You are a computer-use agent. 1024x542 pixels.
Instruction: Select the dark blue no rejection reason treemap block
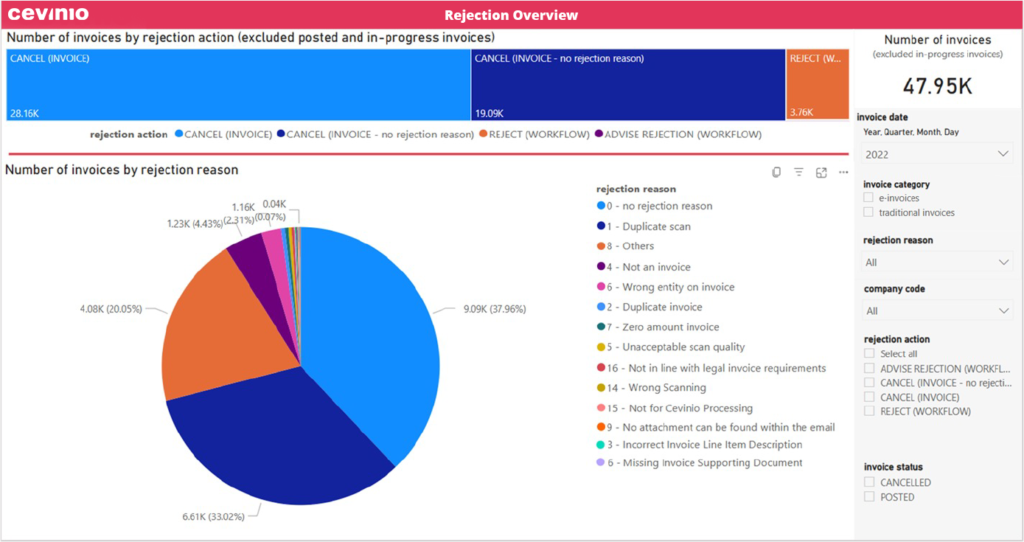pyautogui.click(x=628, y=85)
